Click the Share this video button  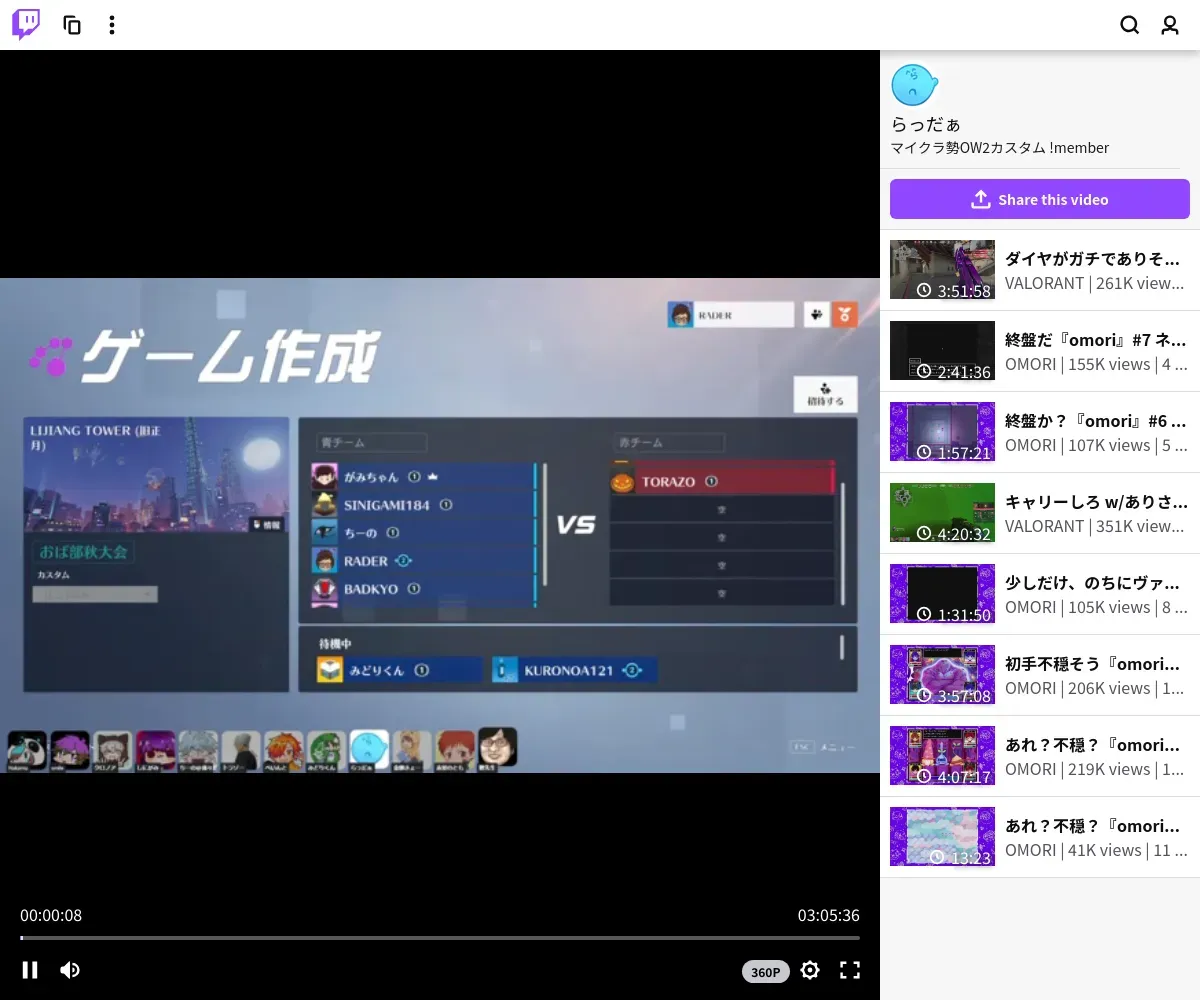(1040, 199)
